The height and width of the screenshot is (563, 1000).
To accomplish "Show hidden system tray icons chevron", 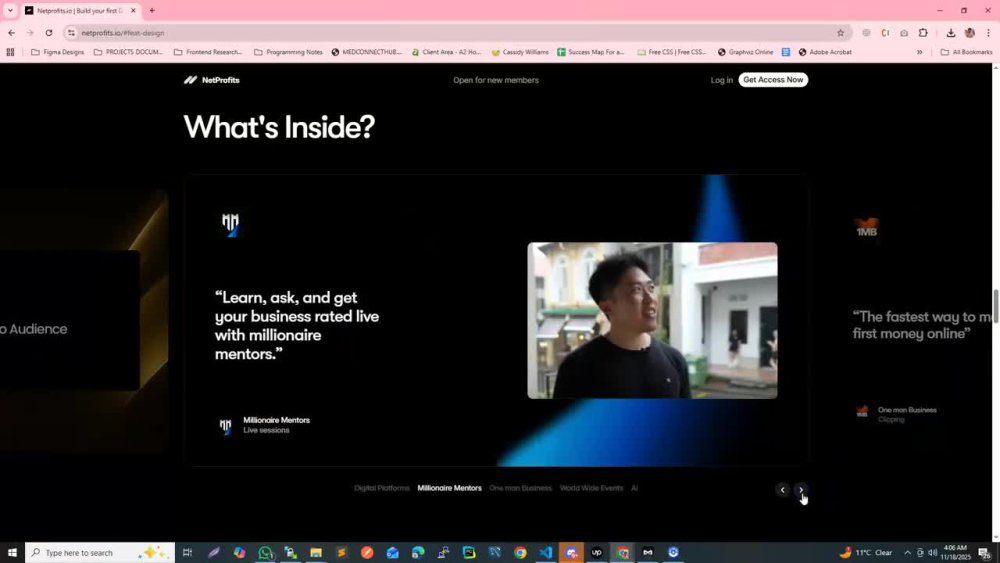I will (x=907, y=552).
